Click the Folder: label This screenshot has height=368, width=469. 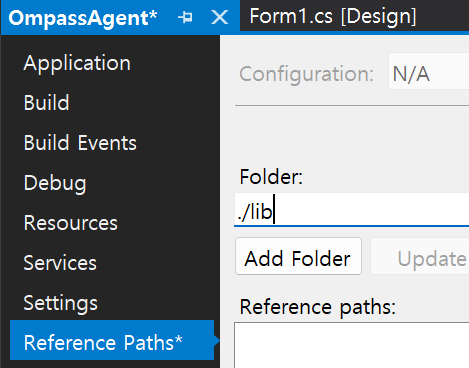[x=271, y=177]
